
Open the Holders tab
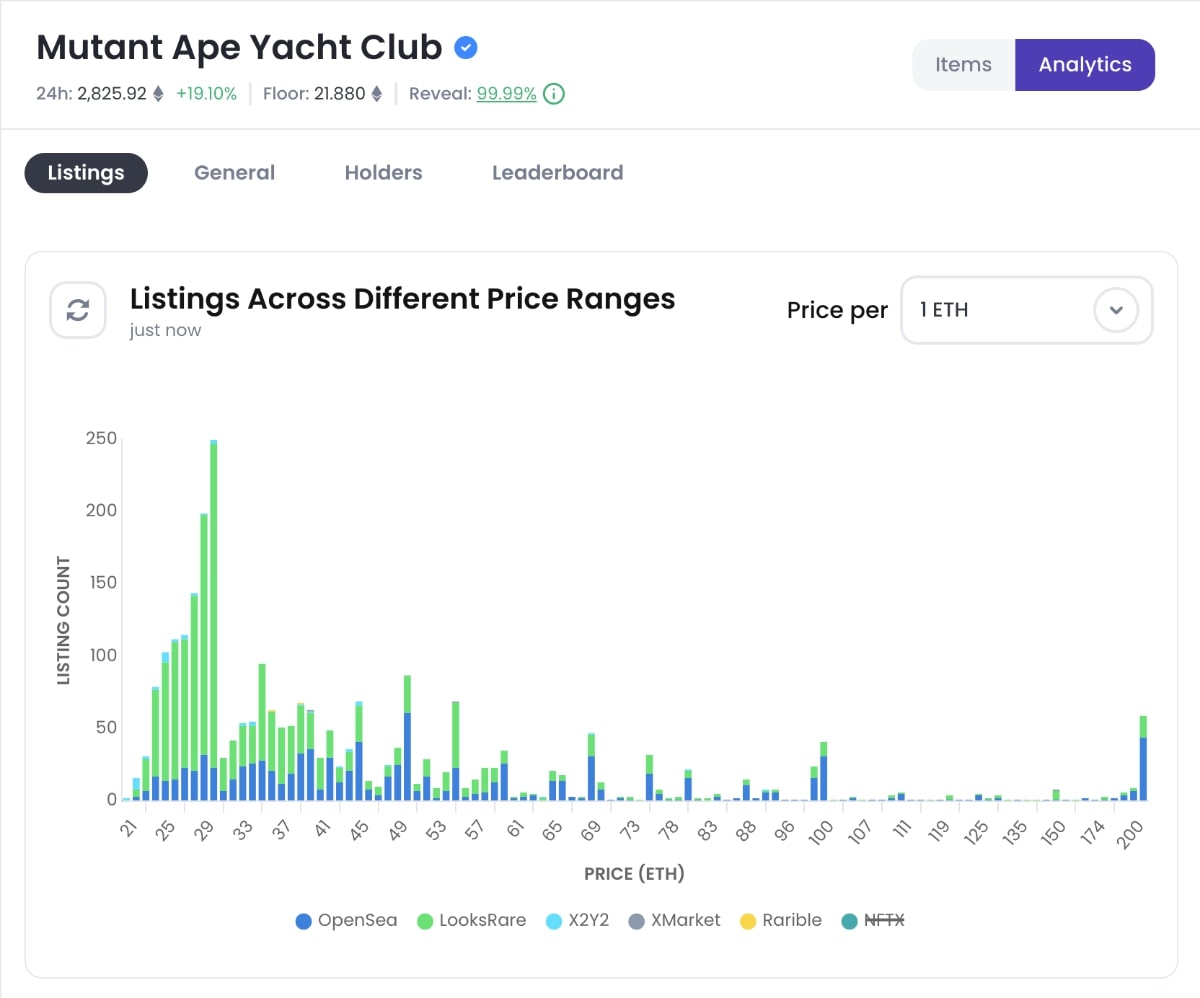point(383,173)
